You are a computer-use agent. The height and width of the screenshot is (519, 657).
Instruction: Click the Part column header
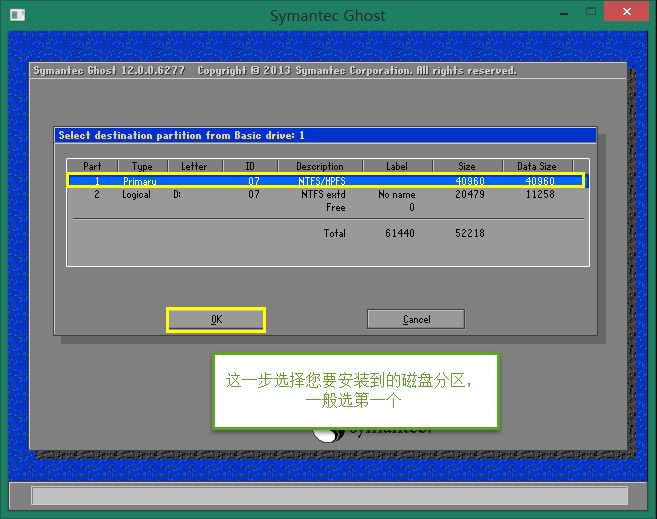(92, 166)
